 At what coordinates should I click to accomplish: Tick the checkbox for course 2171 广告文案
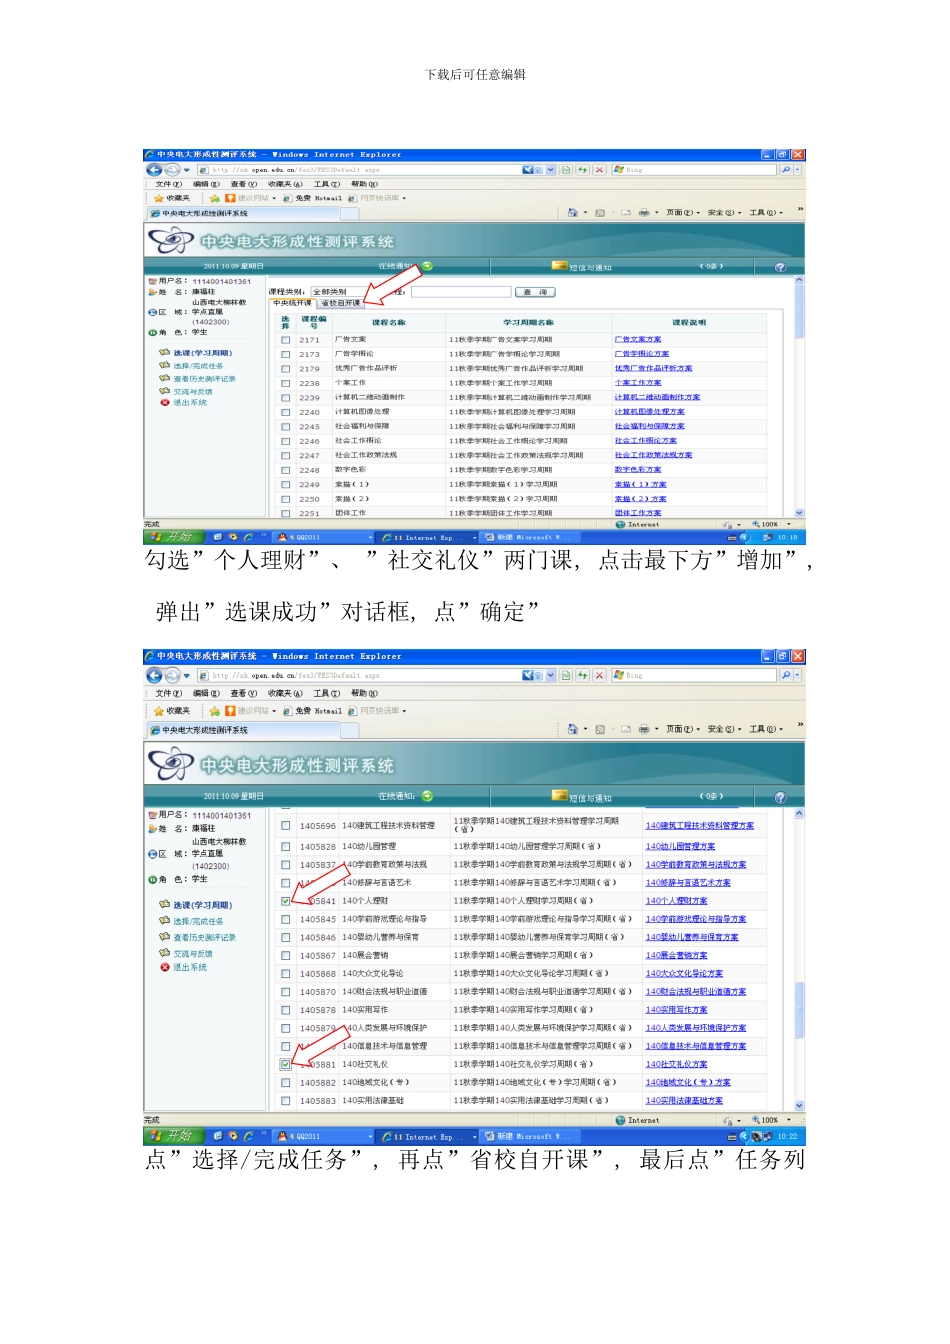(286, 340)
